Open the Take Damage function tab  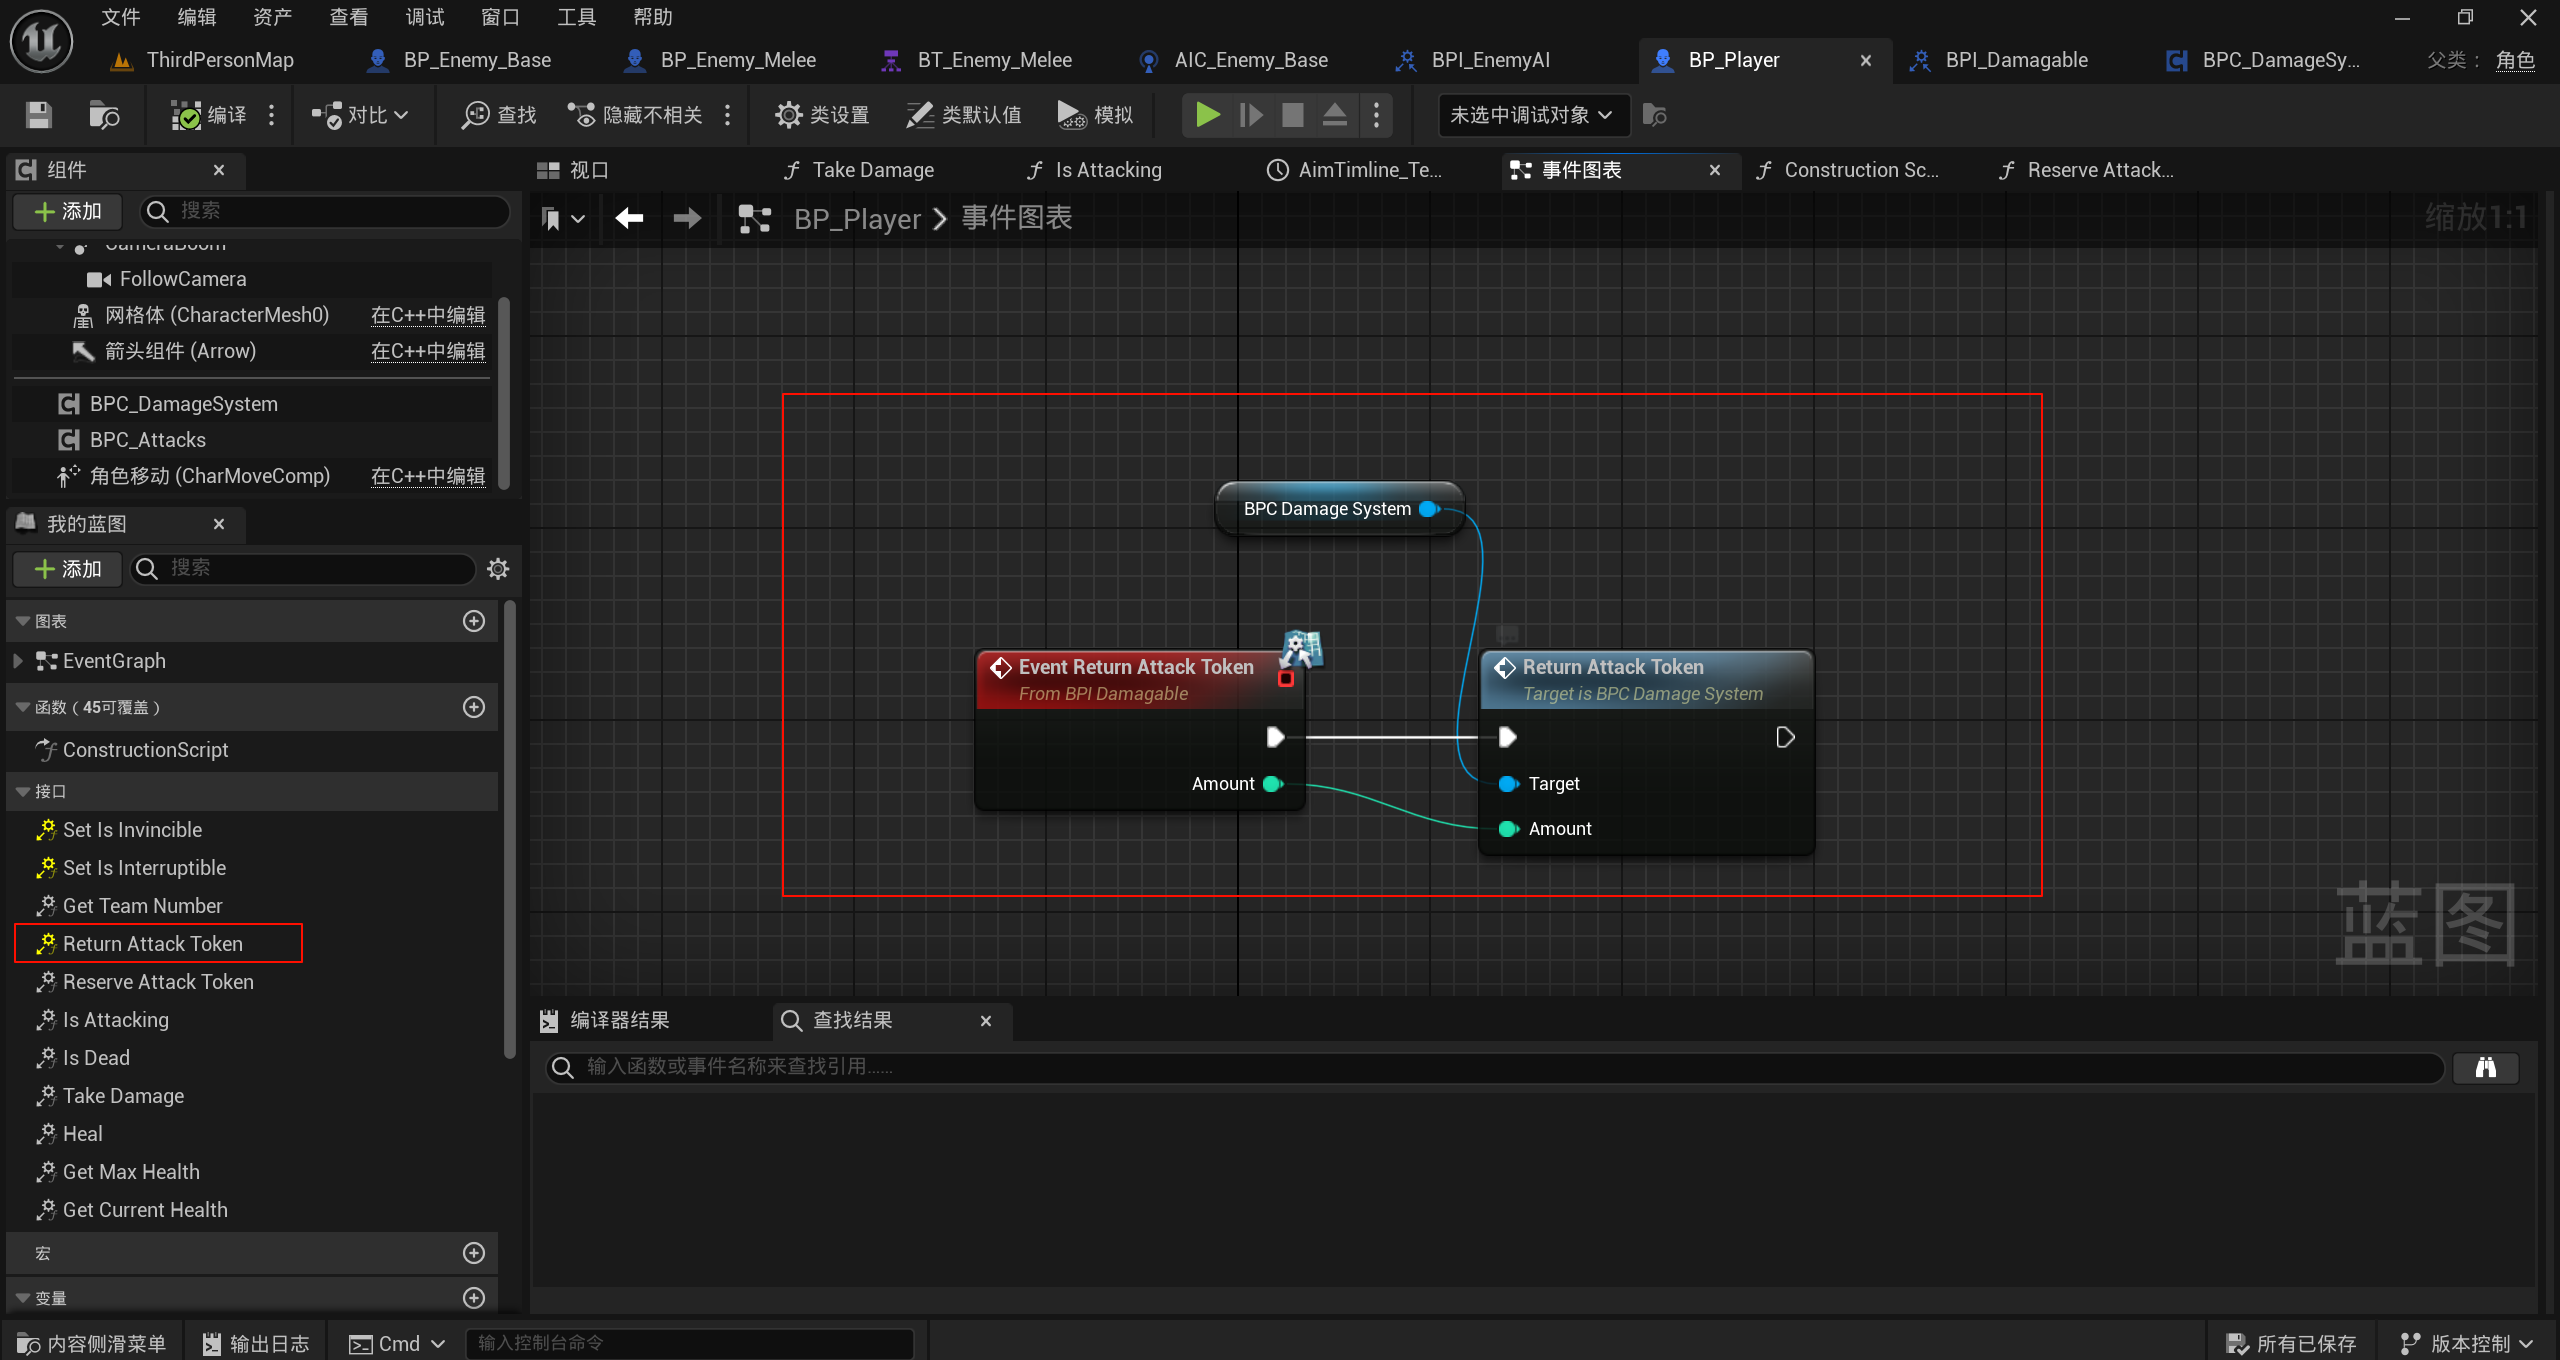point(872,170)
